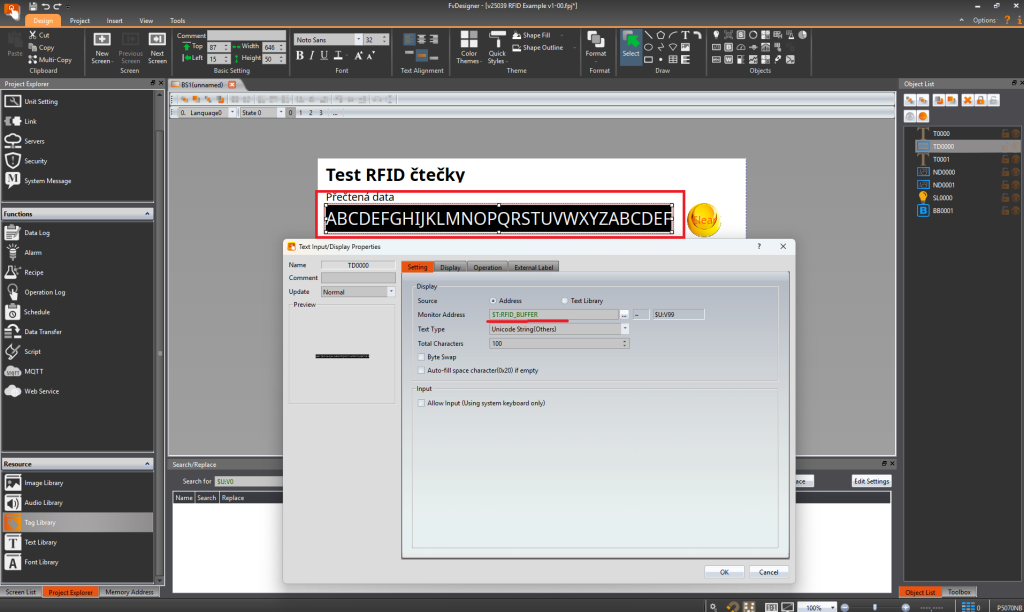Click the New Screen icon in ribbon
This screenshot has height=612, width=1024.
point(101,41)
